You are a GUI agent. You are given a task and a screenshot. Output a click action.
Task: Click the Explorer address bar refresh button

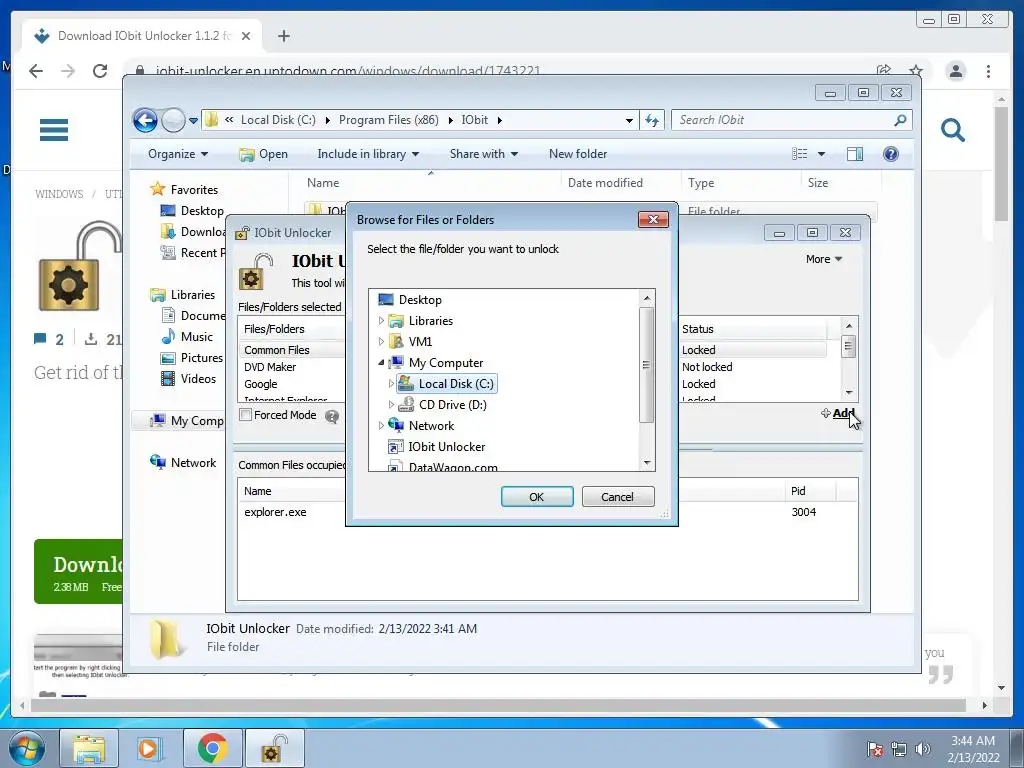coord(652,120)
